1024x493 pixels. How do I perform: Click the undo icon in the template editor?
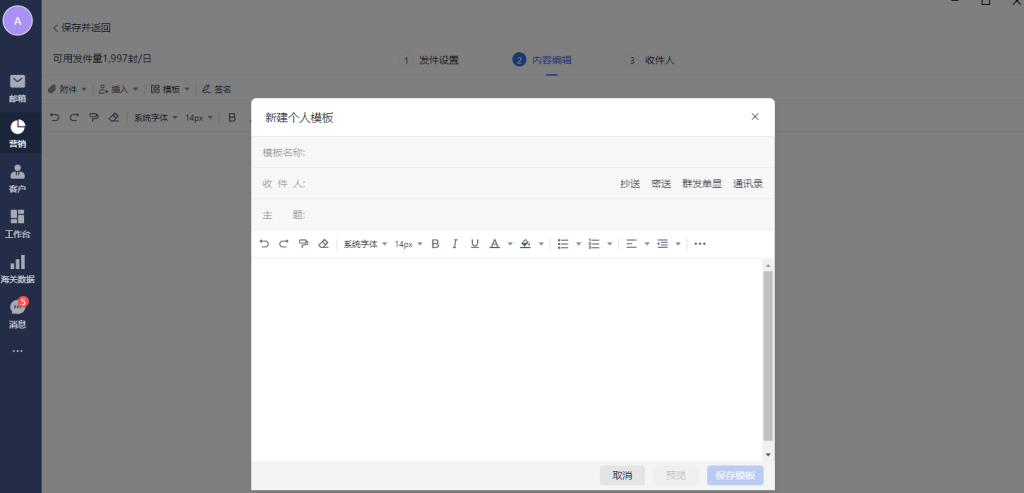point(264,244)
